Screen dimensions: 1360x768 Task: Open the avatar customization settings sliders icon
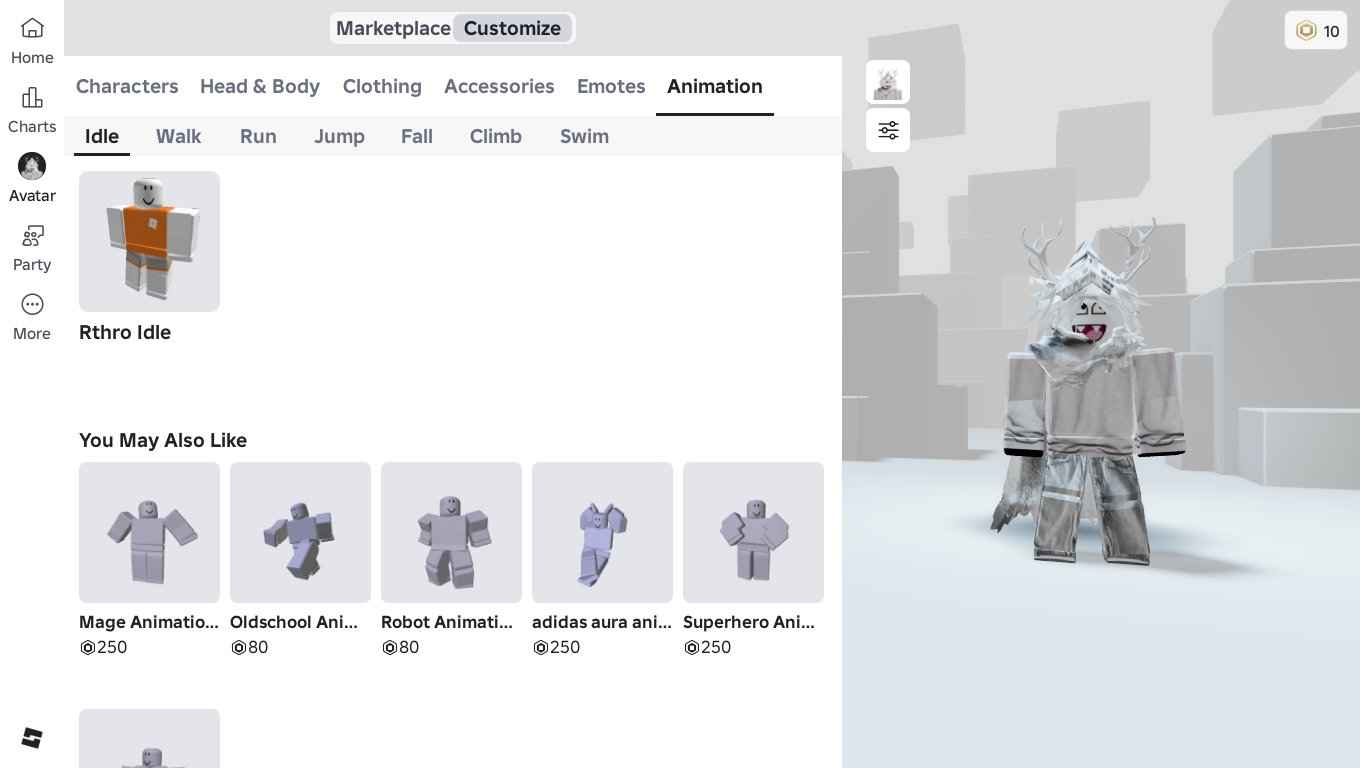(888, 130)
